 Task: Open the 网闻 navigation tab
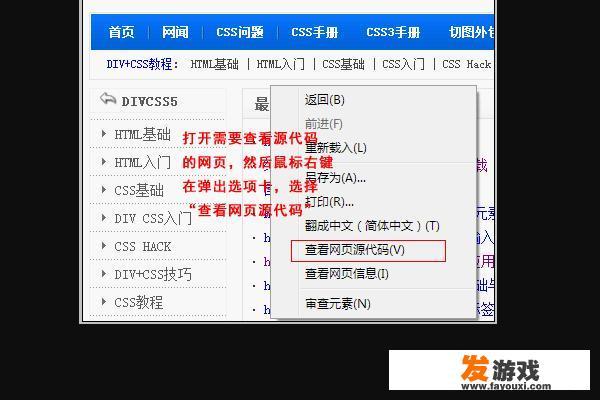point(175,32)
